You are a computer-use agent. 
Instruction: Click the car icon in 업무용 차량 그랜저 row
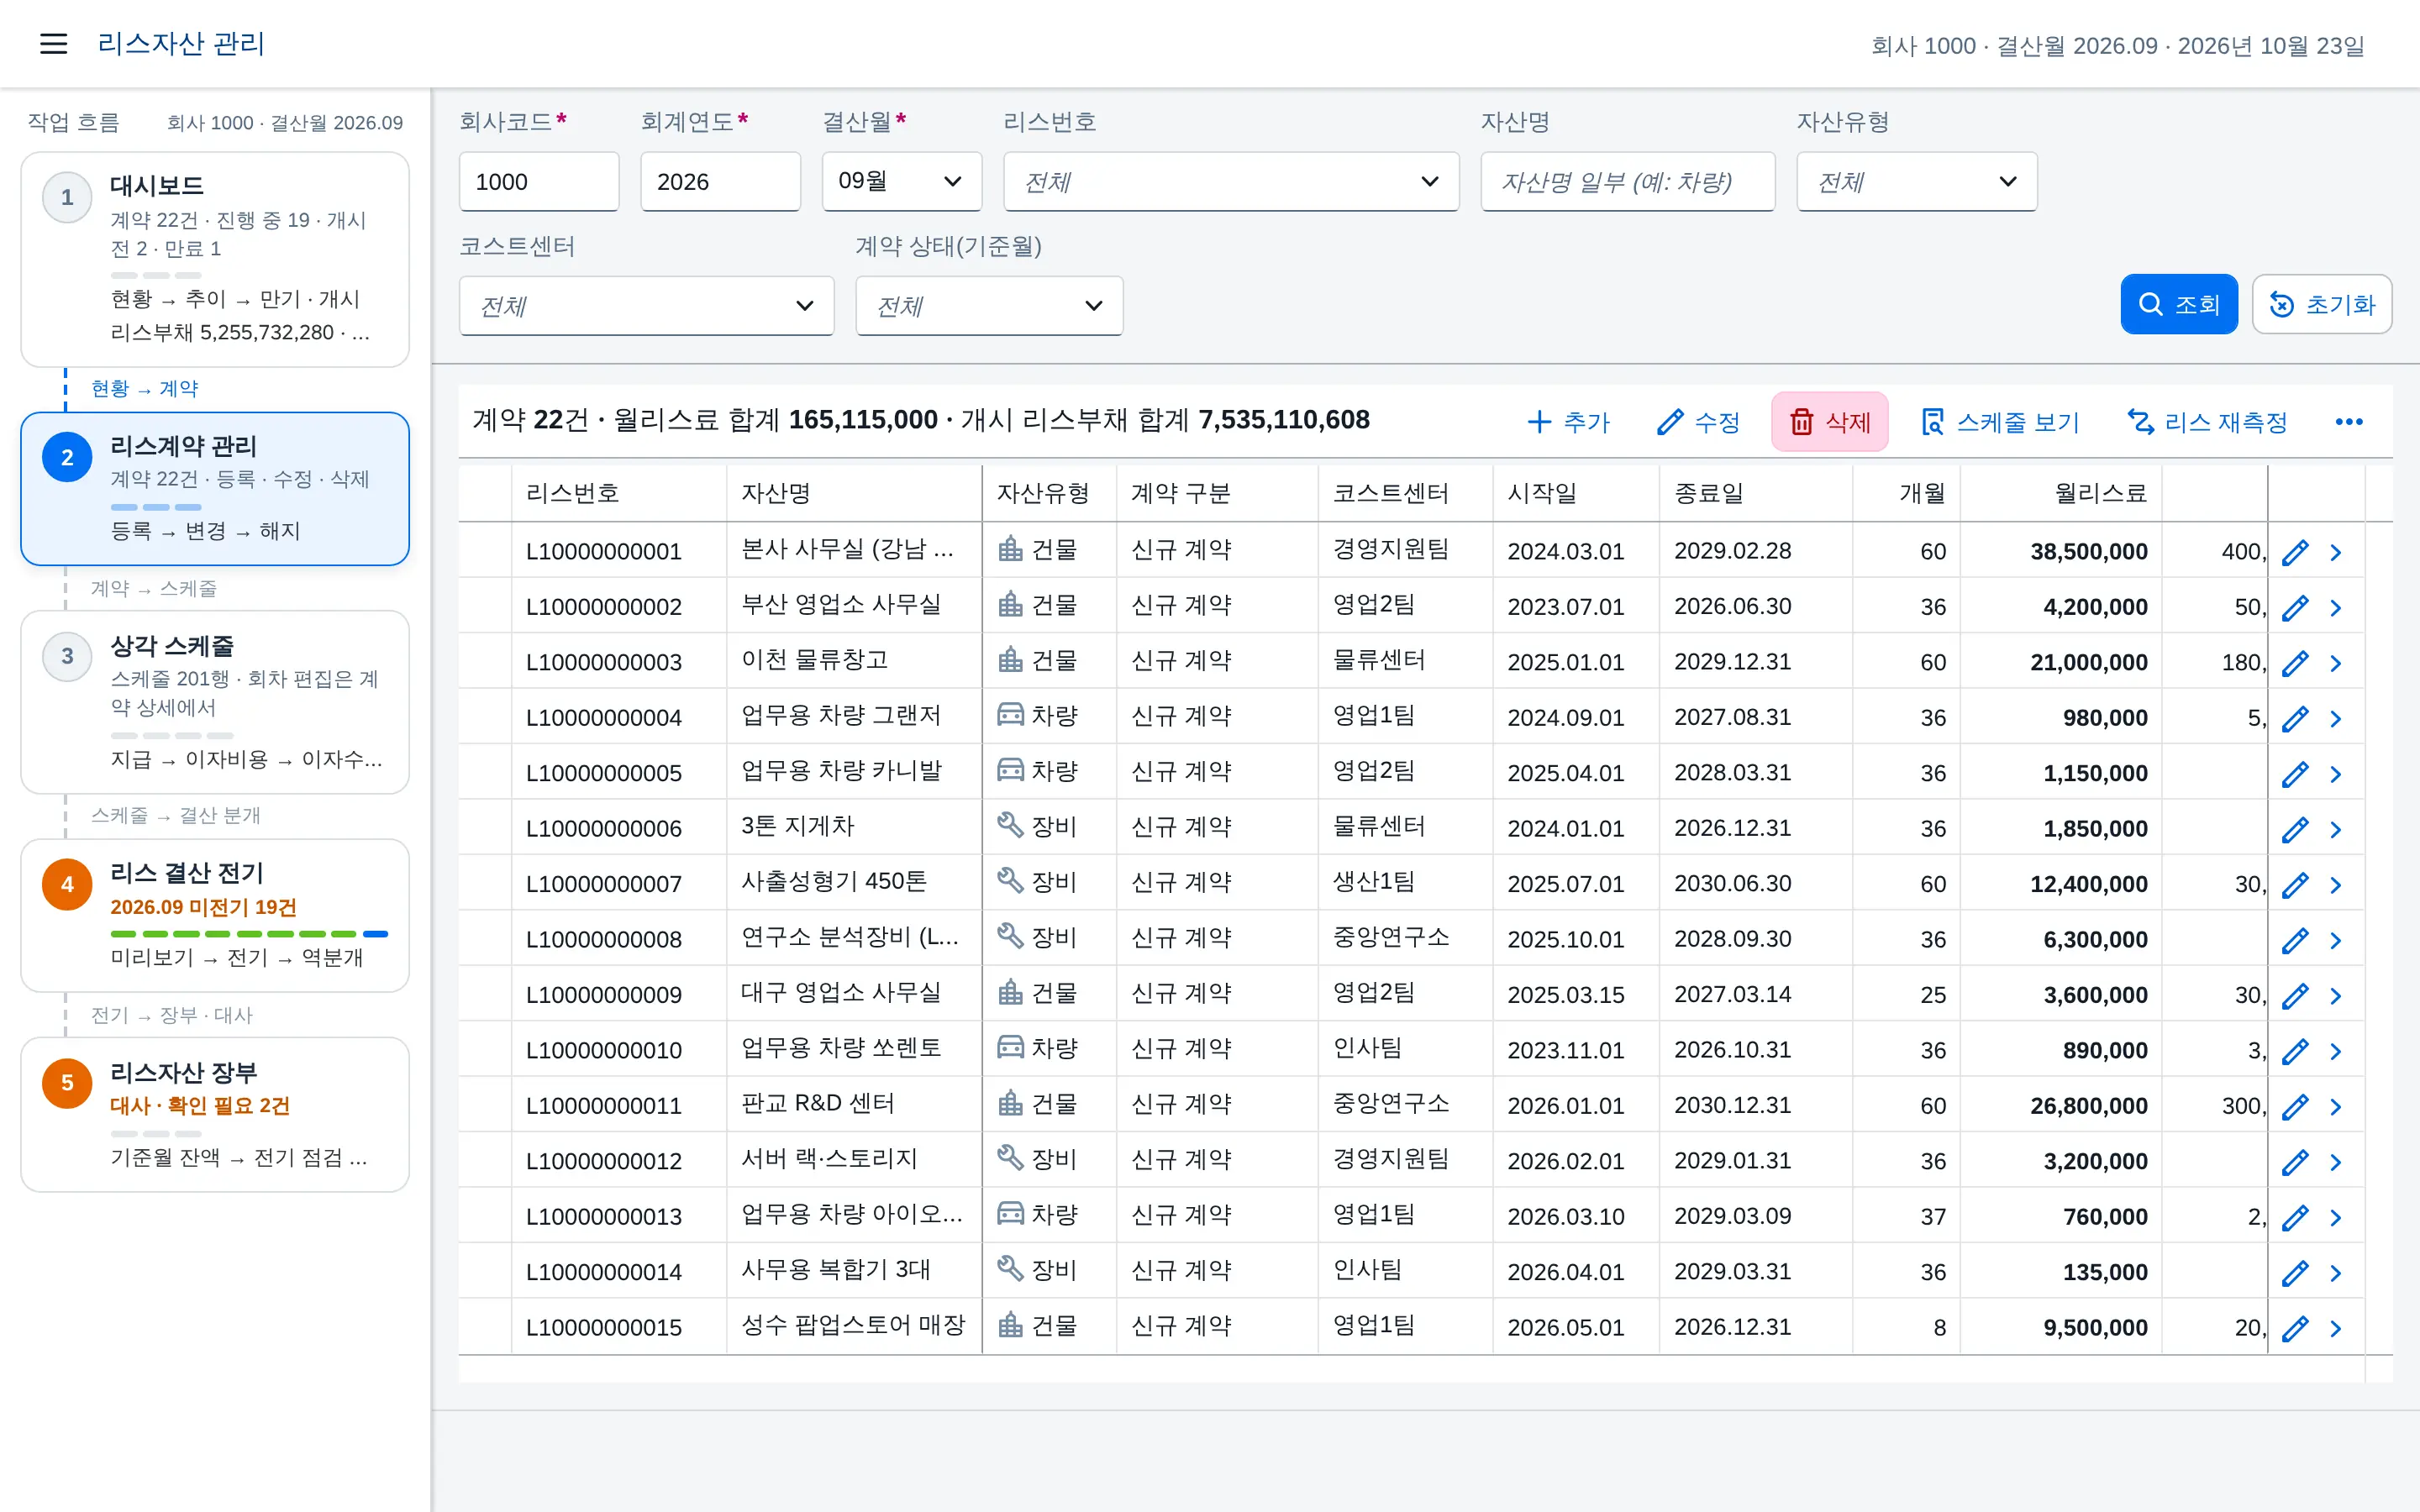pyautogui.click(x=1010, y=715)
